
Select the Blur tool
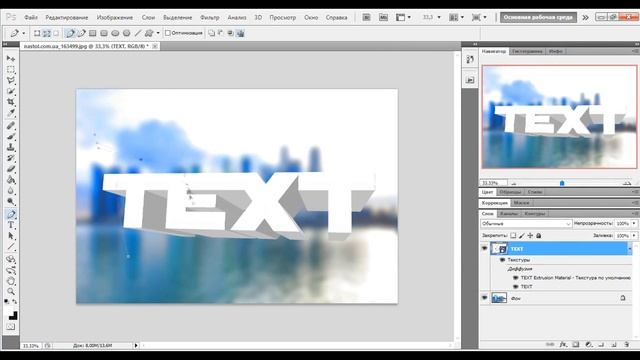(11, 190)
